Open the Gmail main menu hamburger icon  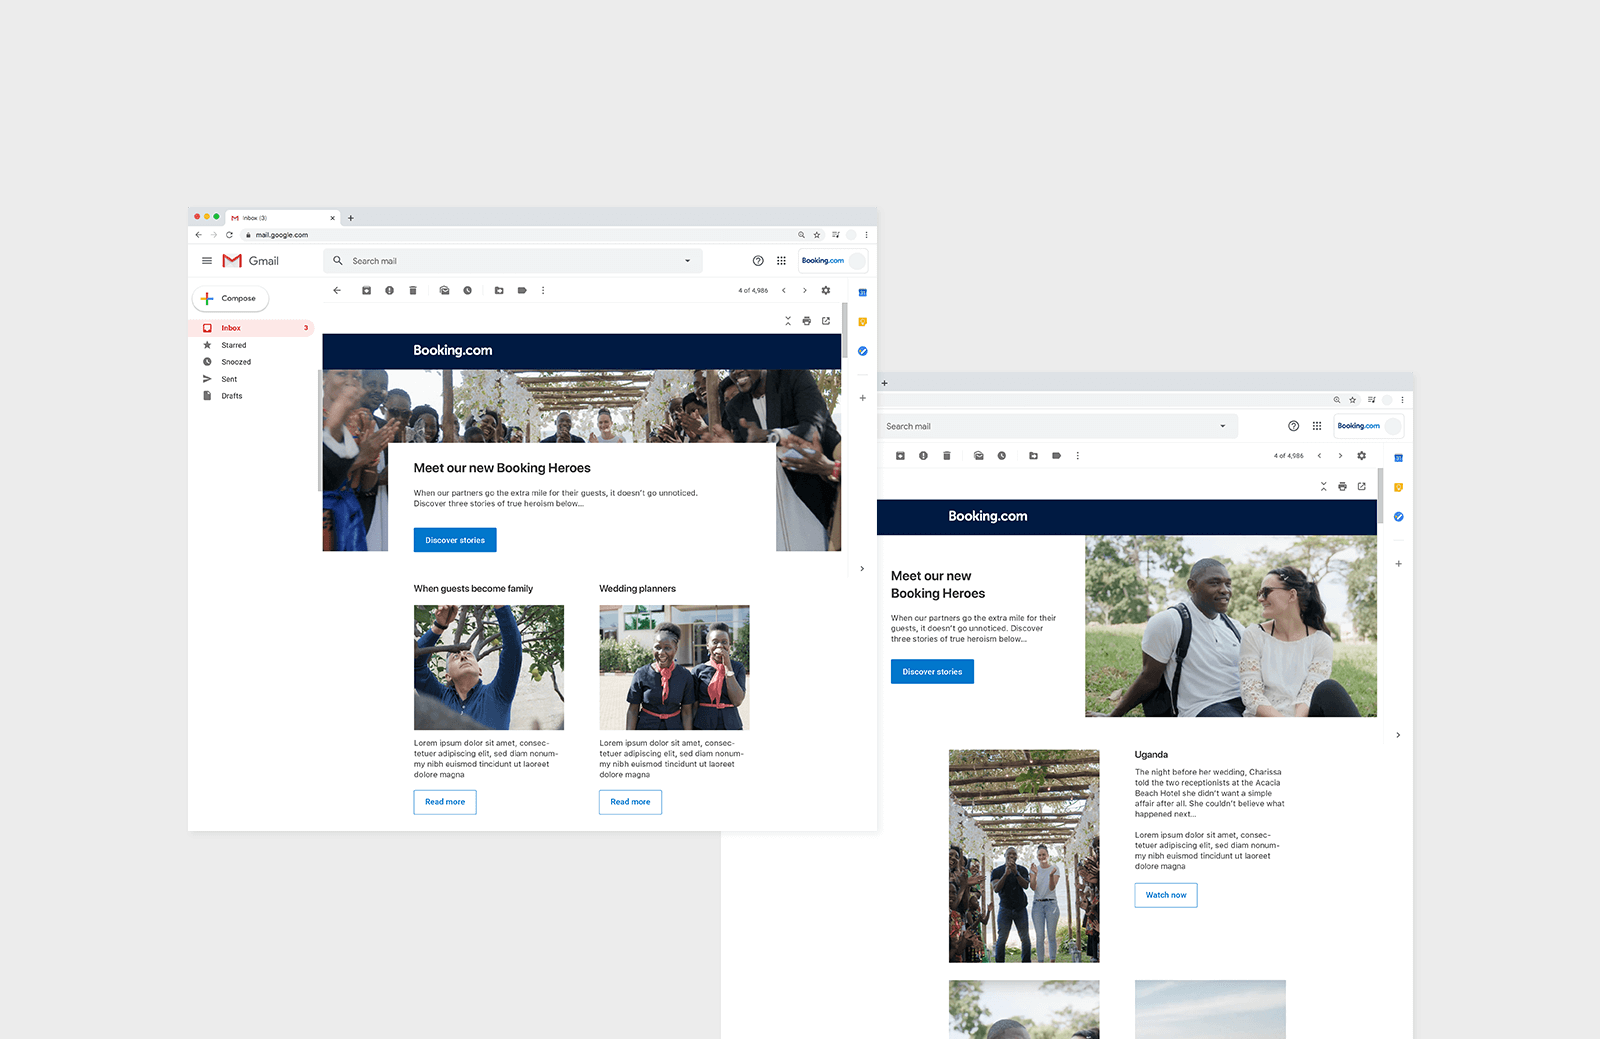pyautogui.click(x=207, y=261)
